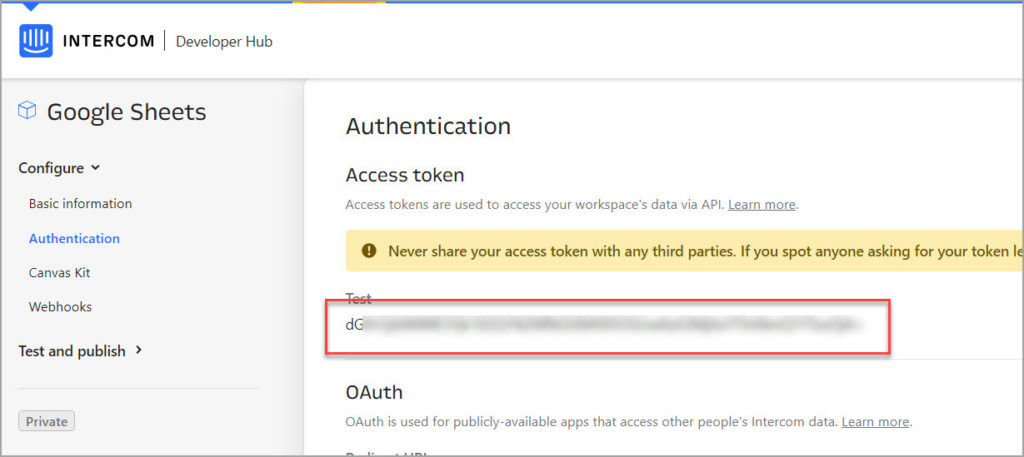Screen dimensions: 1024x457
Task: Click the Private status badge
Action: 46,421
